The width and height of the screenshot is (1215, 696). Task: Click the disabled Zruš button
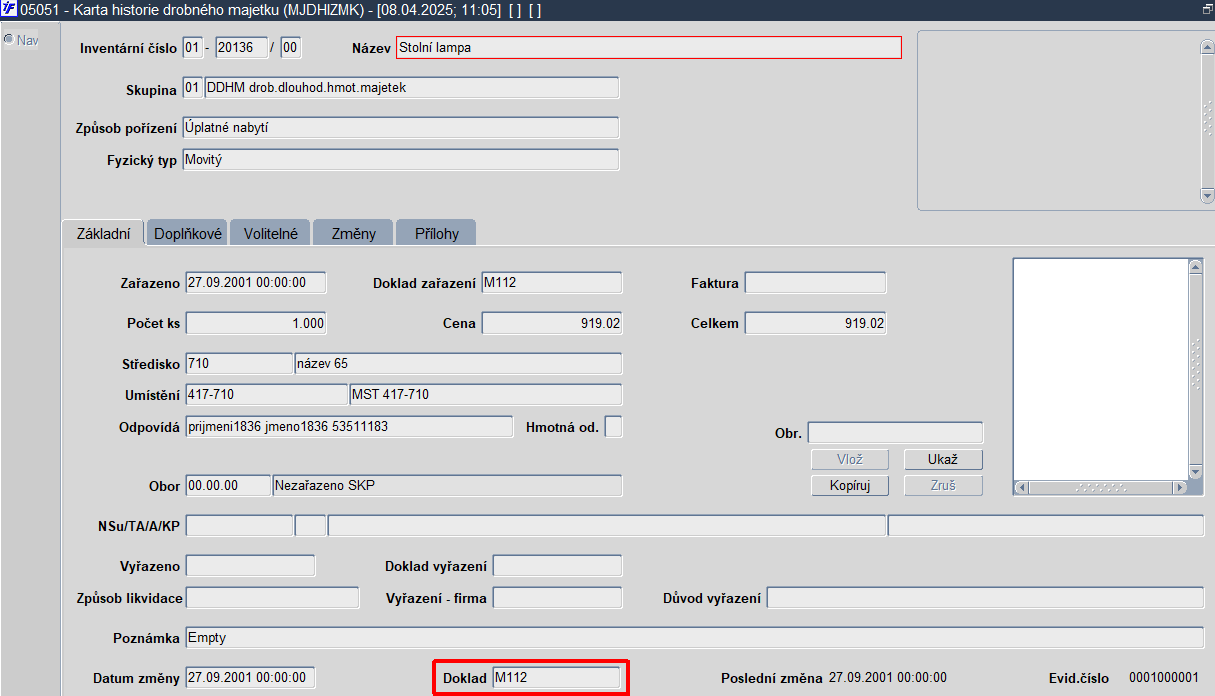tap(943, 486)
